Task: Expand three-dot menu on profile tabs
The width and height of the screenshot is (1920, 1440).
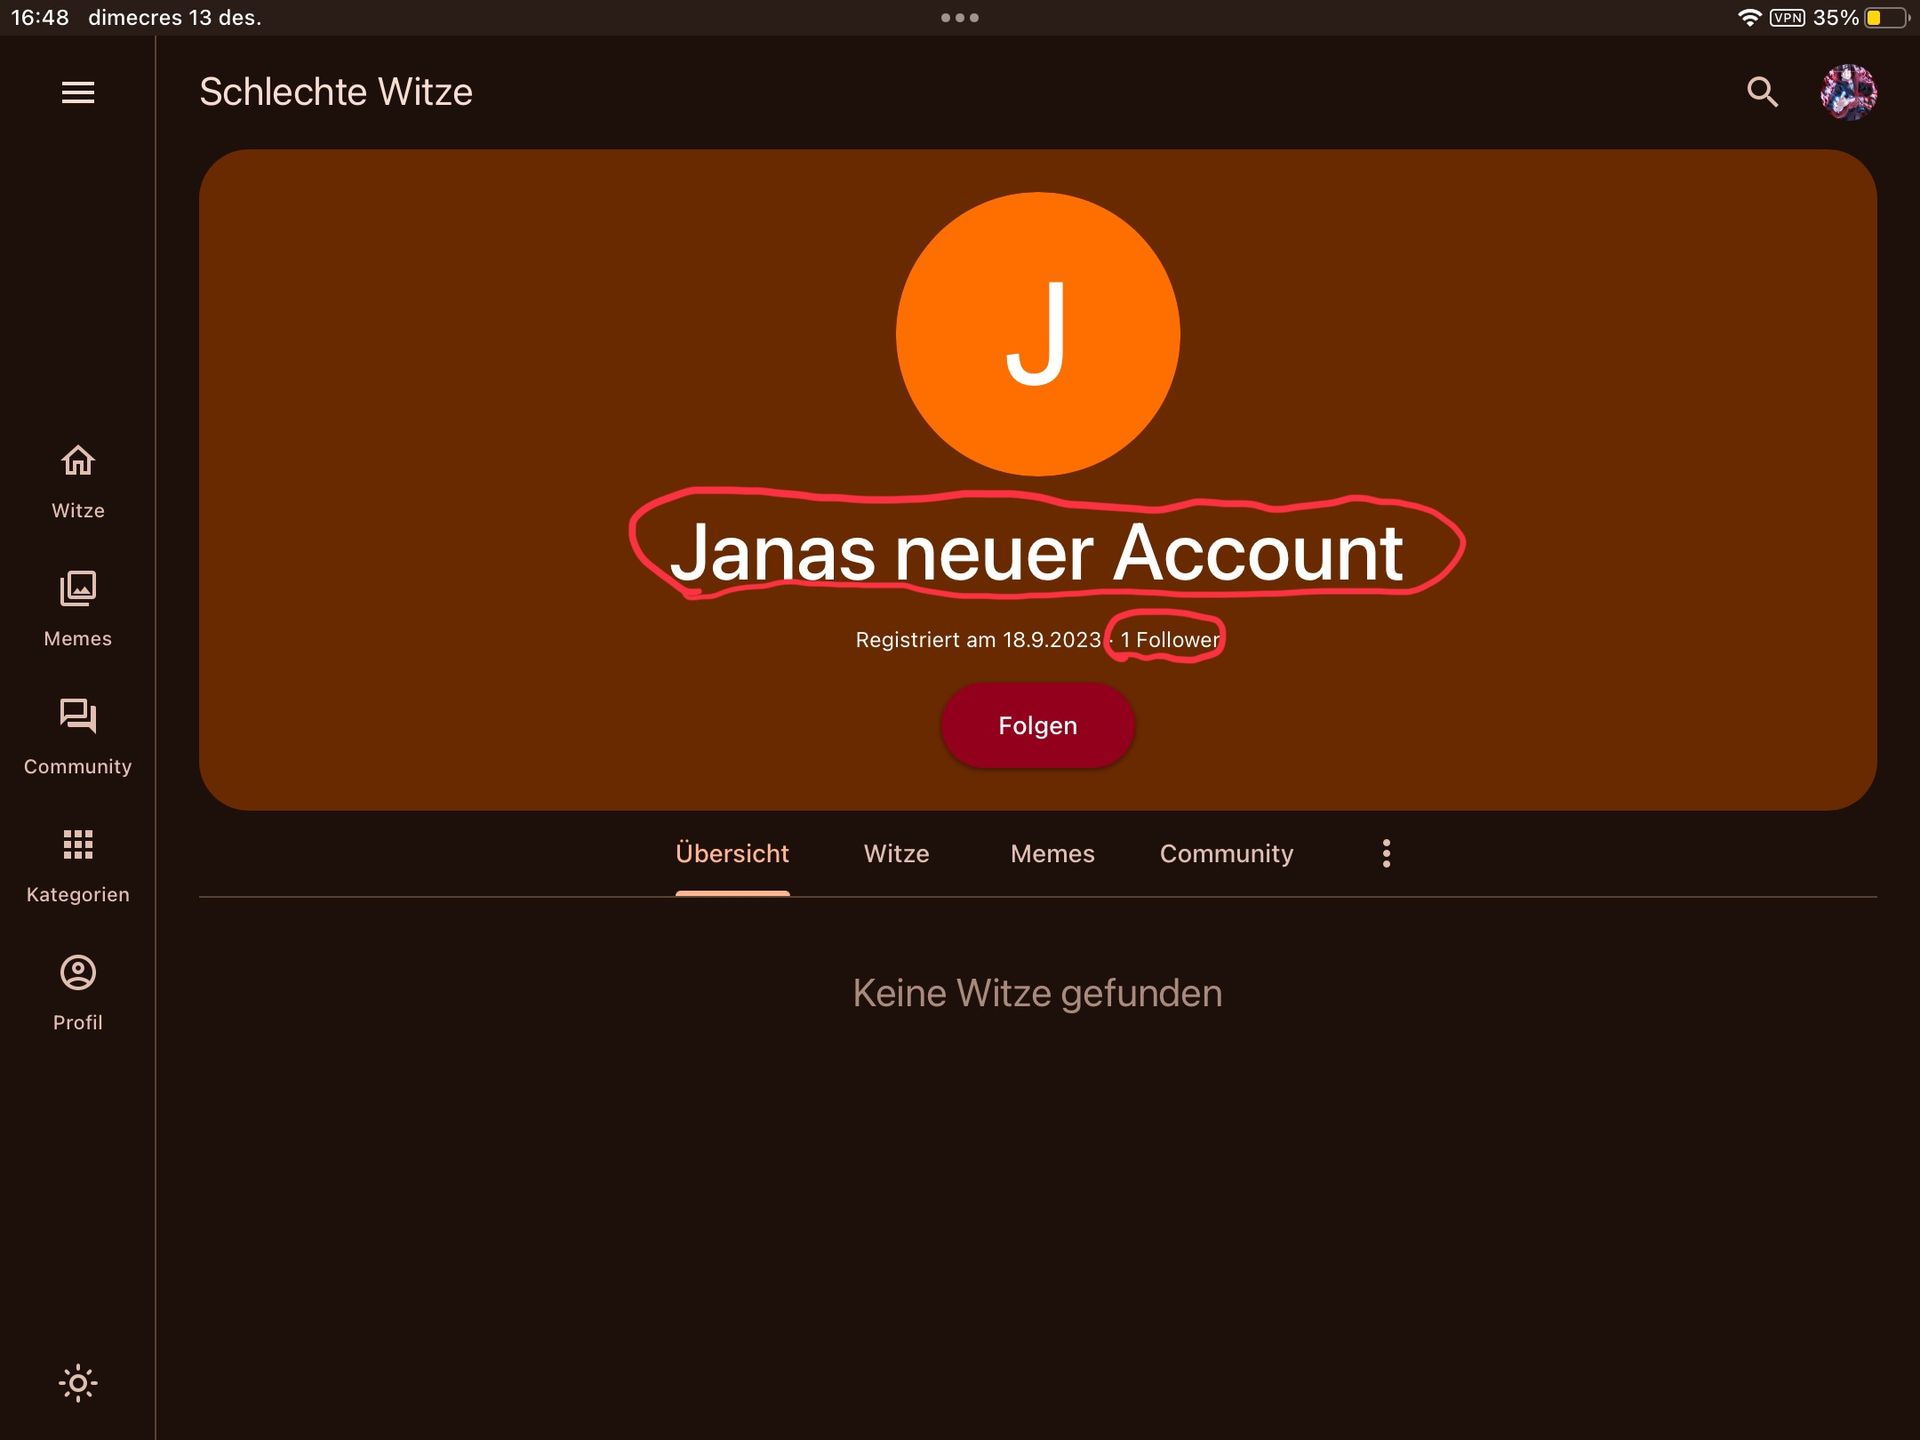Action: (1386, 853)
